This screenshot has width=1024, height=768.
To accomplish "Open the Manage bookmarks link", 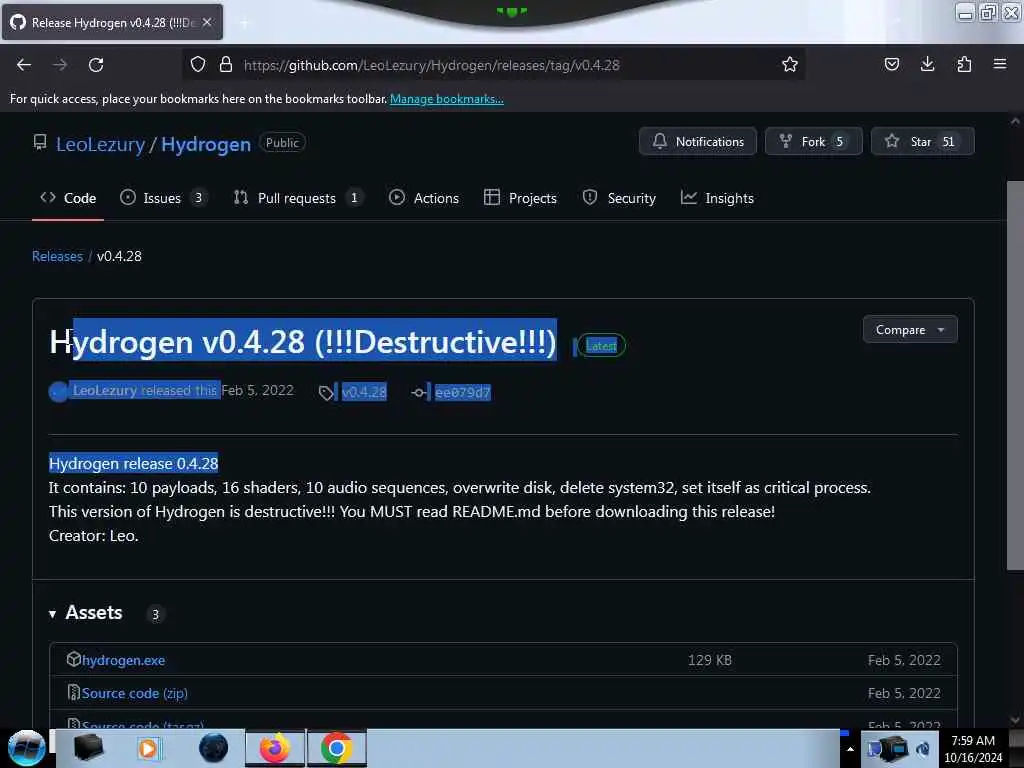I will coord(447,99).
